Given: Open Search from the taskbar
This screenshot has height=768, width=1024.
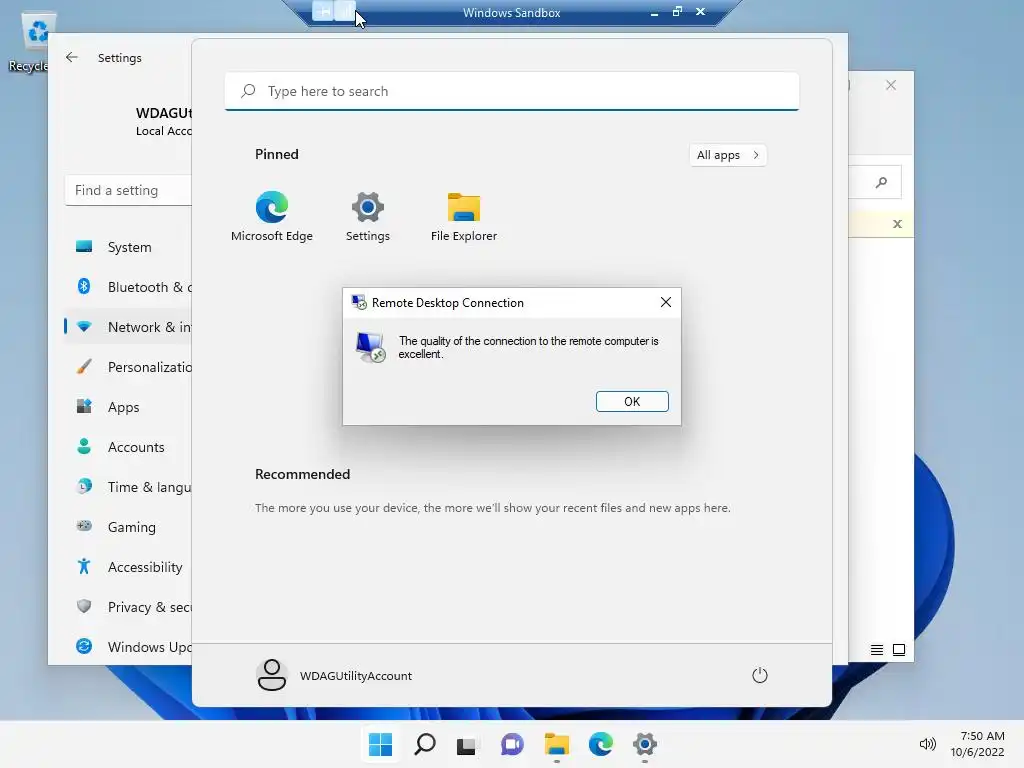Looking at the screenshot, I should 424,744.
